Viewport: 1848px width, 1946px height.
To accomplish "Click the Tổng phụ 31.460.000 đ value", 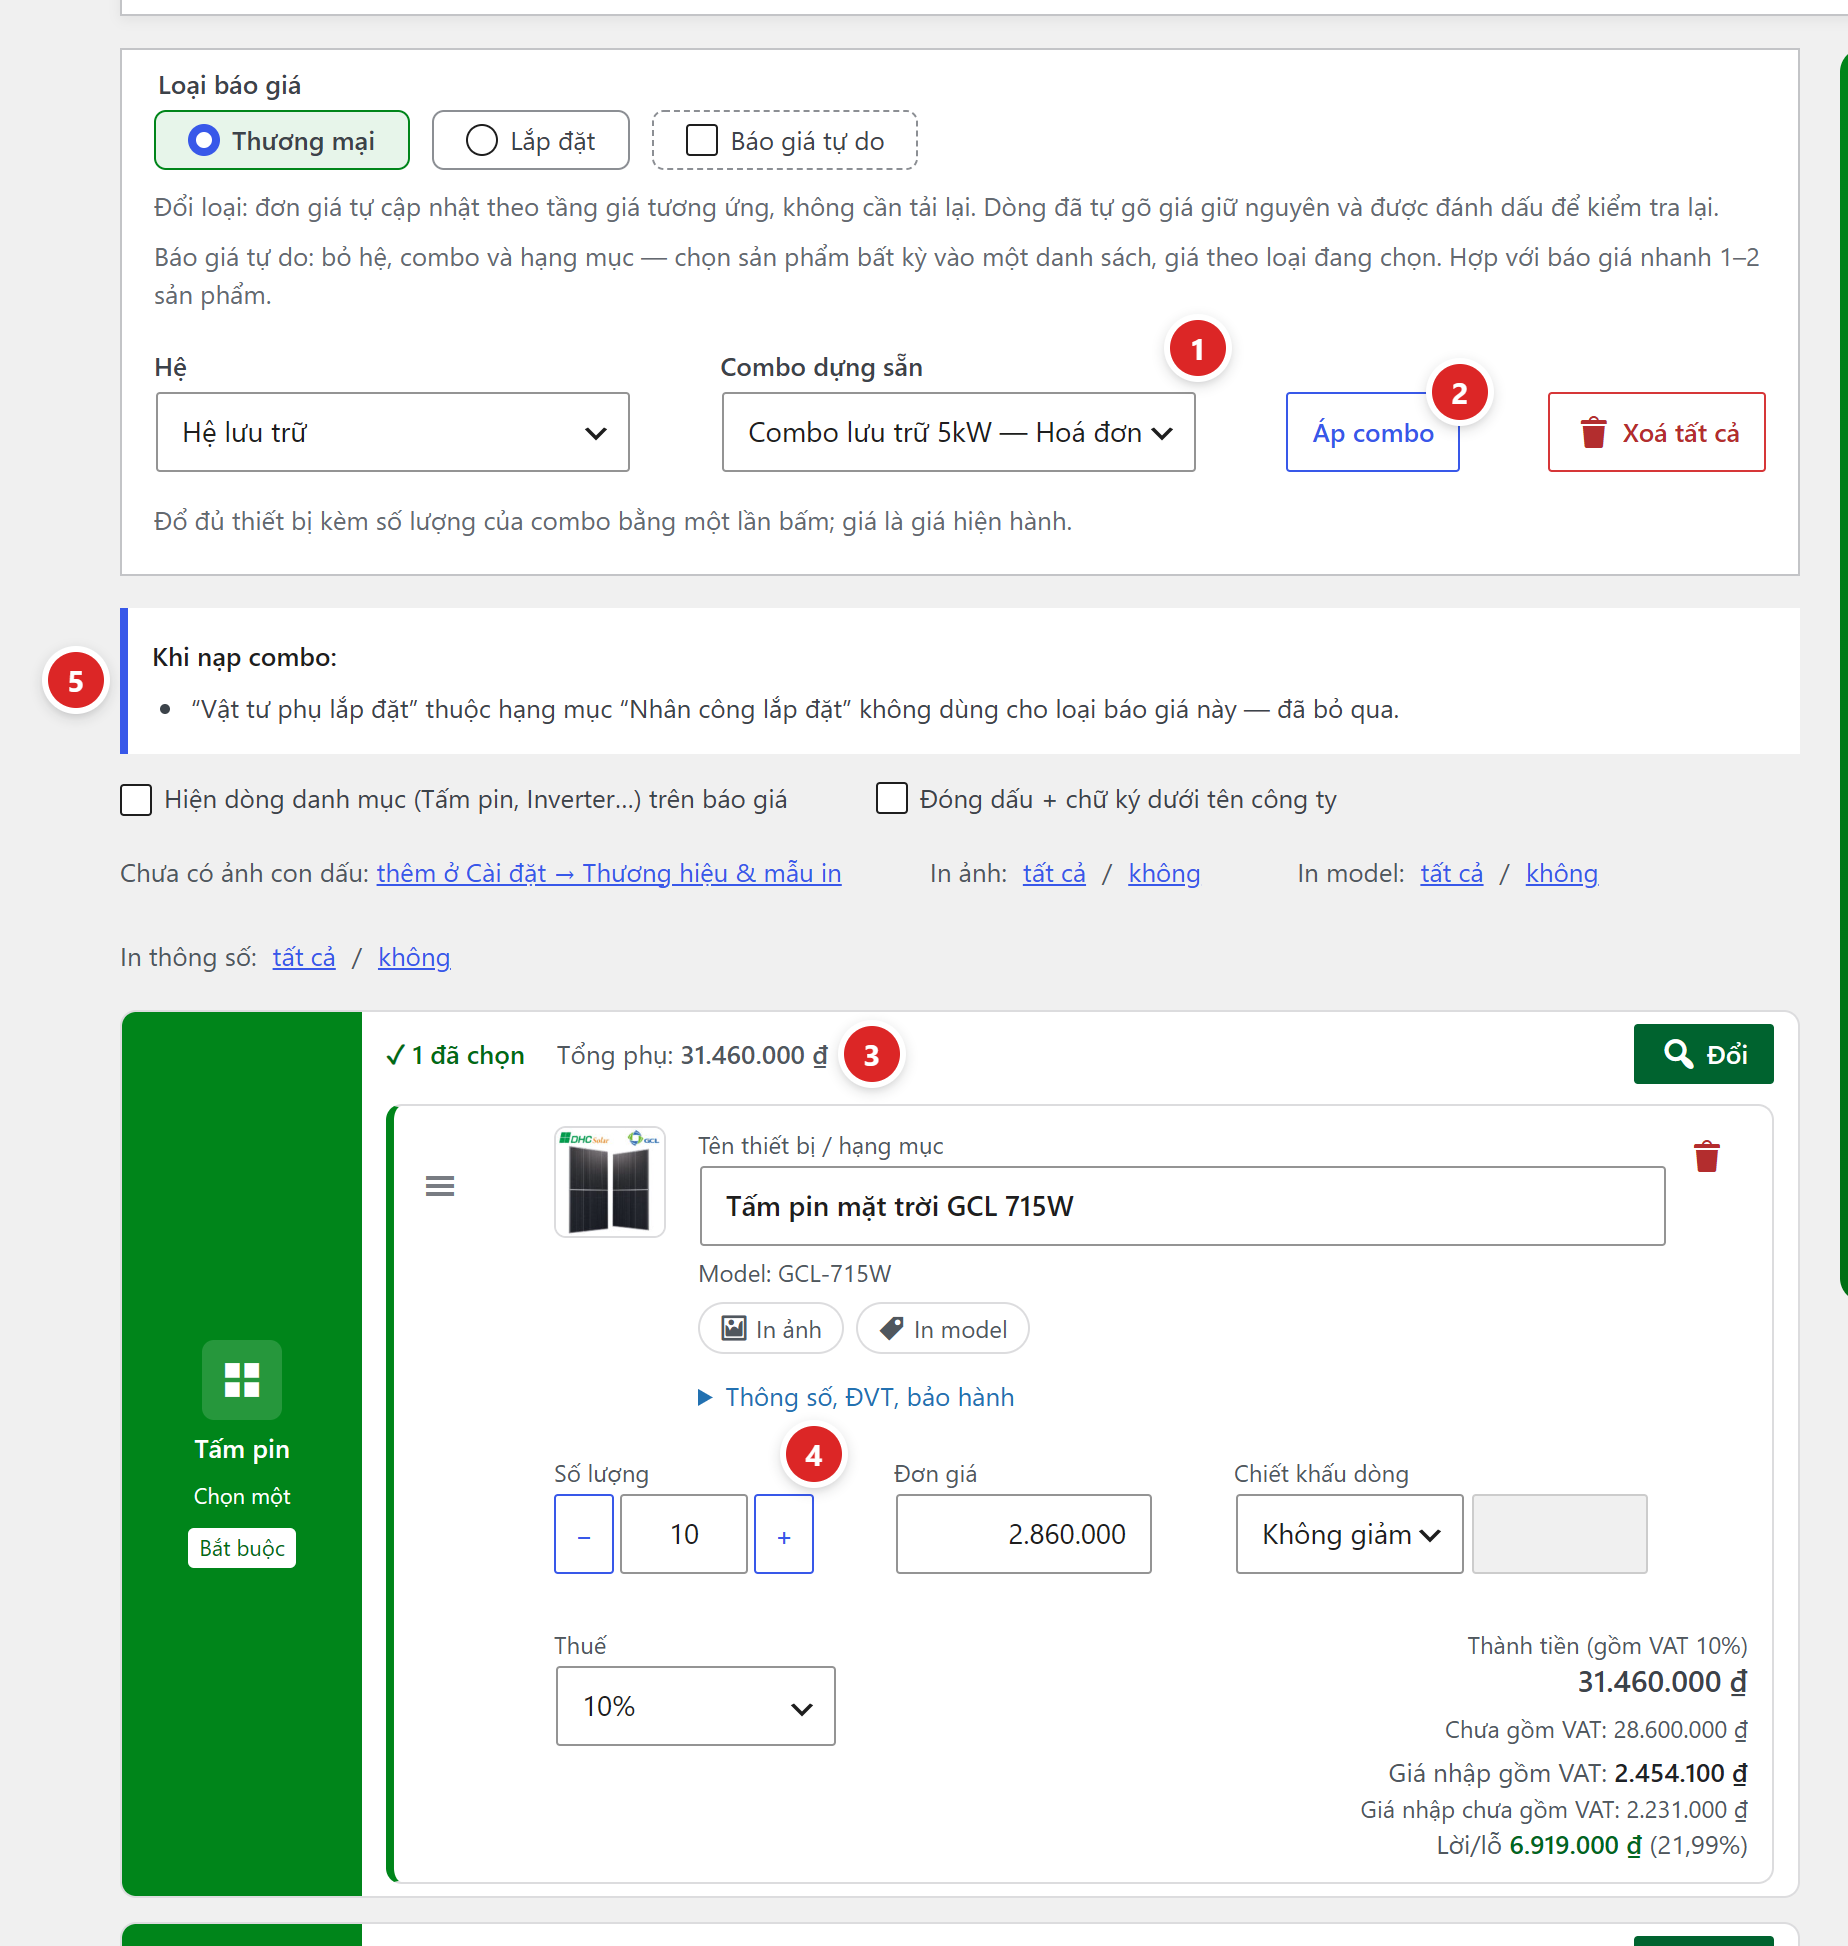I will [754, 1055].
